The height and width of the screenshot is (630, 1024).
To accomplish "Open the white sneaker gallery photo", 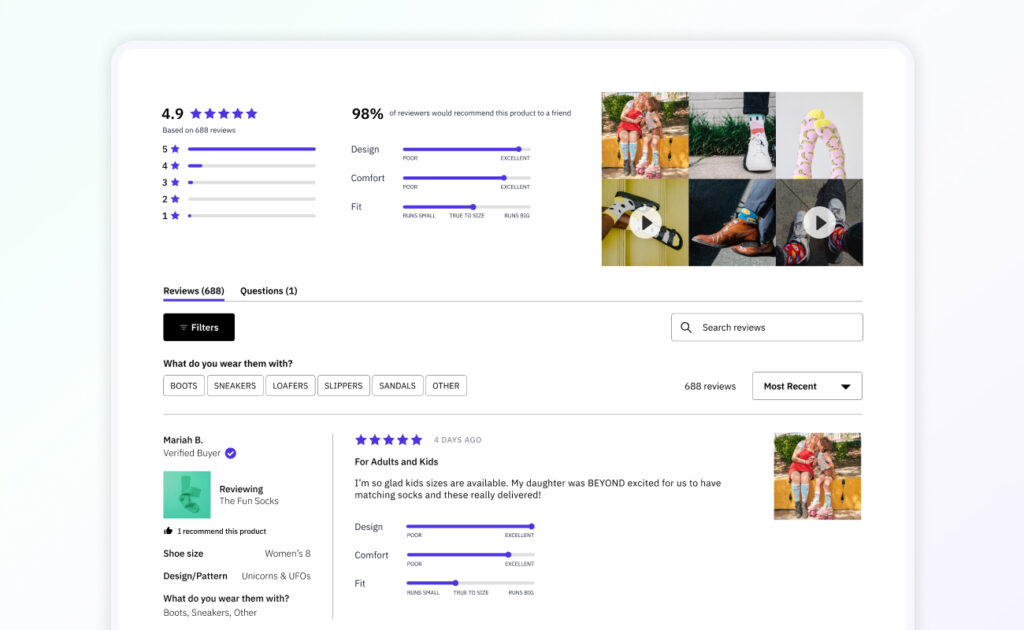I will (x=732, y=135).
